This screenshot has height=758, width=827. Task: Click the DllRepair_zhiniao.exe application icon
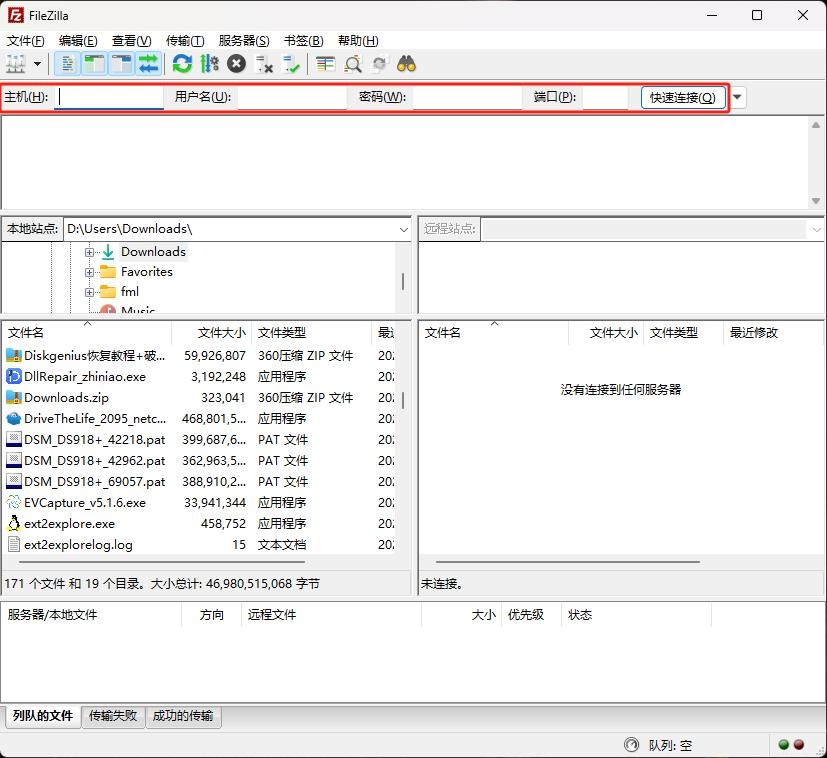[14, 377]
